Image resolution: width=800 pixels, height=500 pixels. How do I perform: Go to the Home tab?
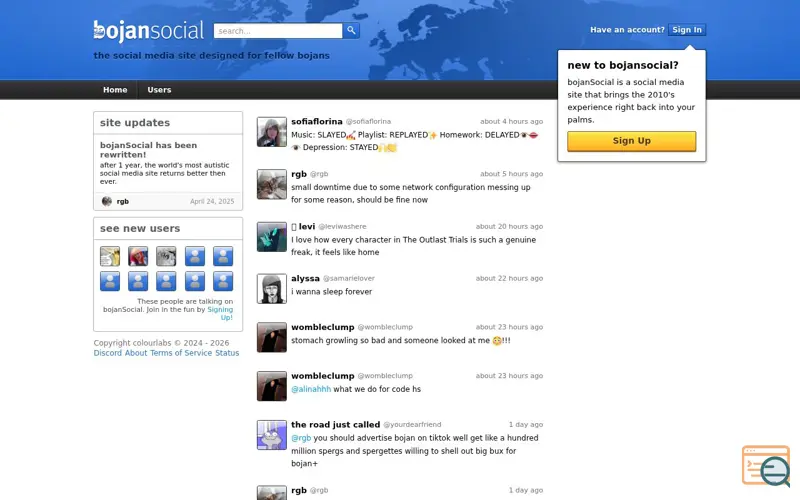(x=115, y=90)
